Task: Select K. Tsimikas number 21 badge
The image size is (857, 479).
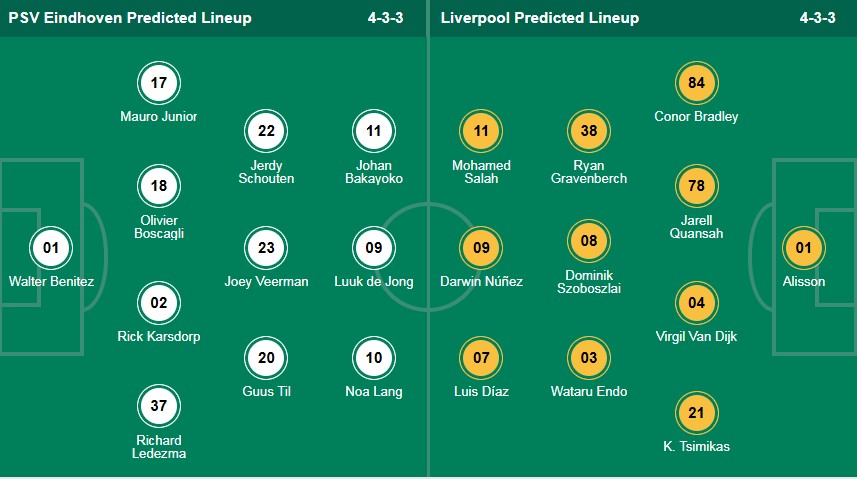Action: click(696, 413)
